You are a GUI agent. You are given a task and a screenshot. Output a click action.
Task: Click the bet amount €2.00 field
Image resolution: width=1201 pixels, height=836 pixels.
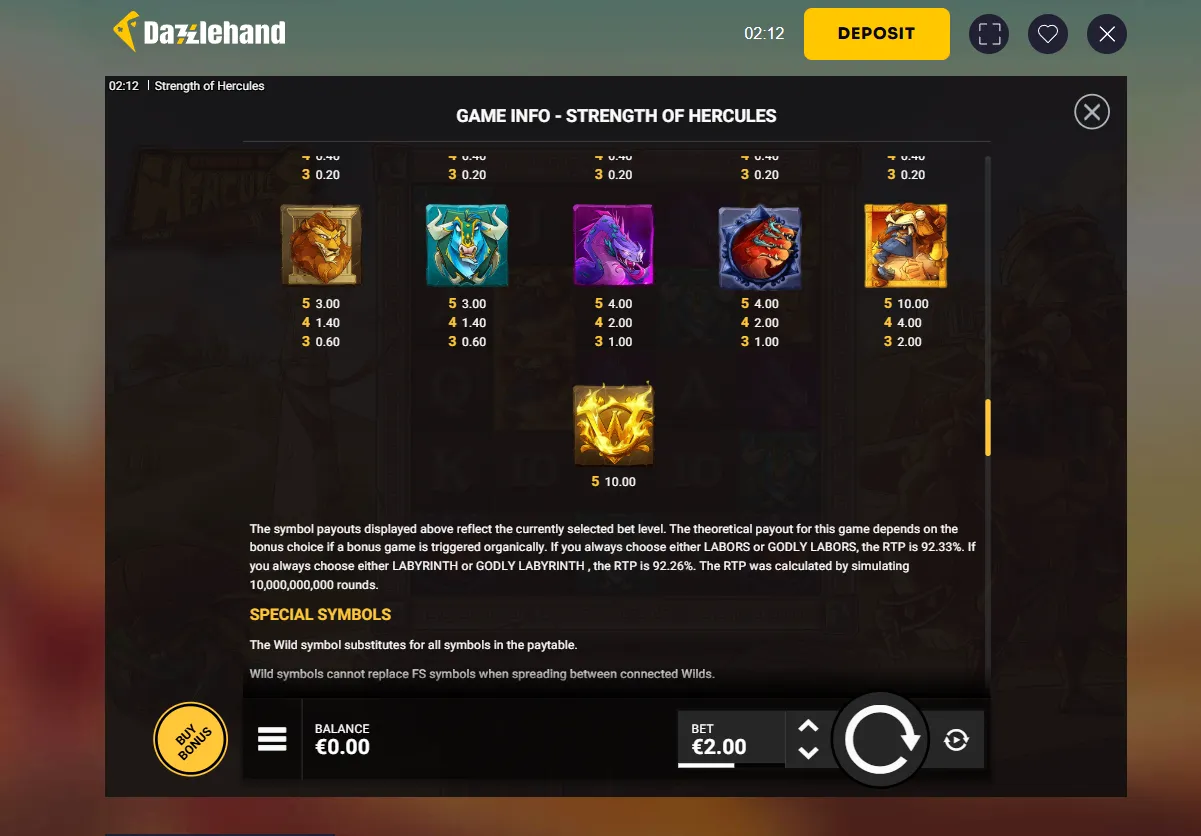[731, 739]
